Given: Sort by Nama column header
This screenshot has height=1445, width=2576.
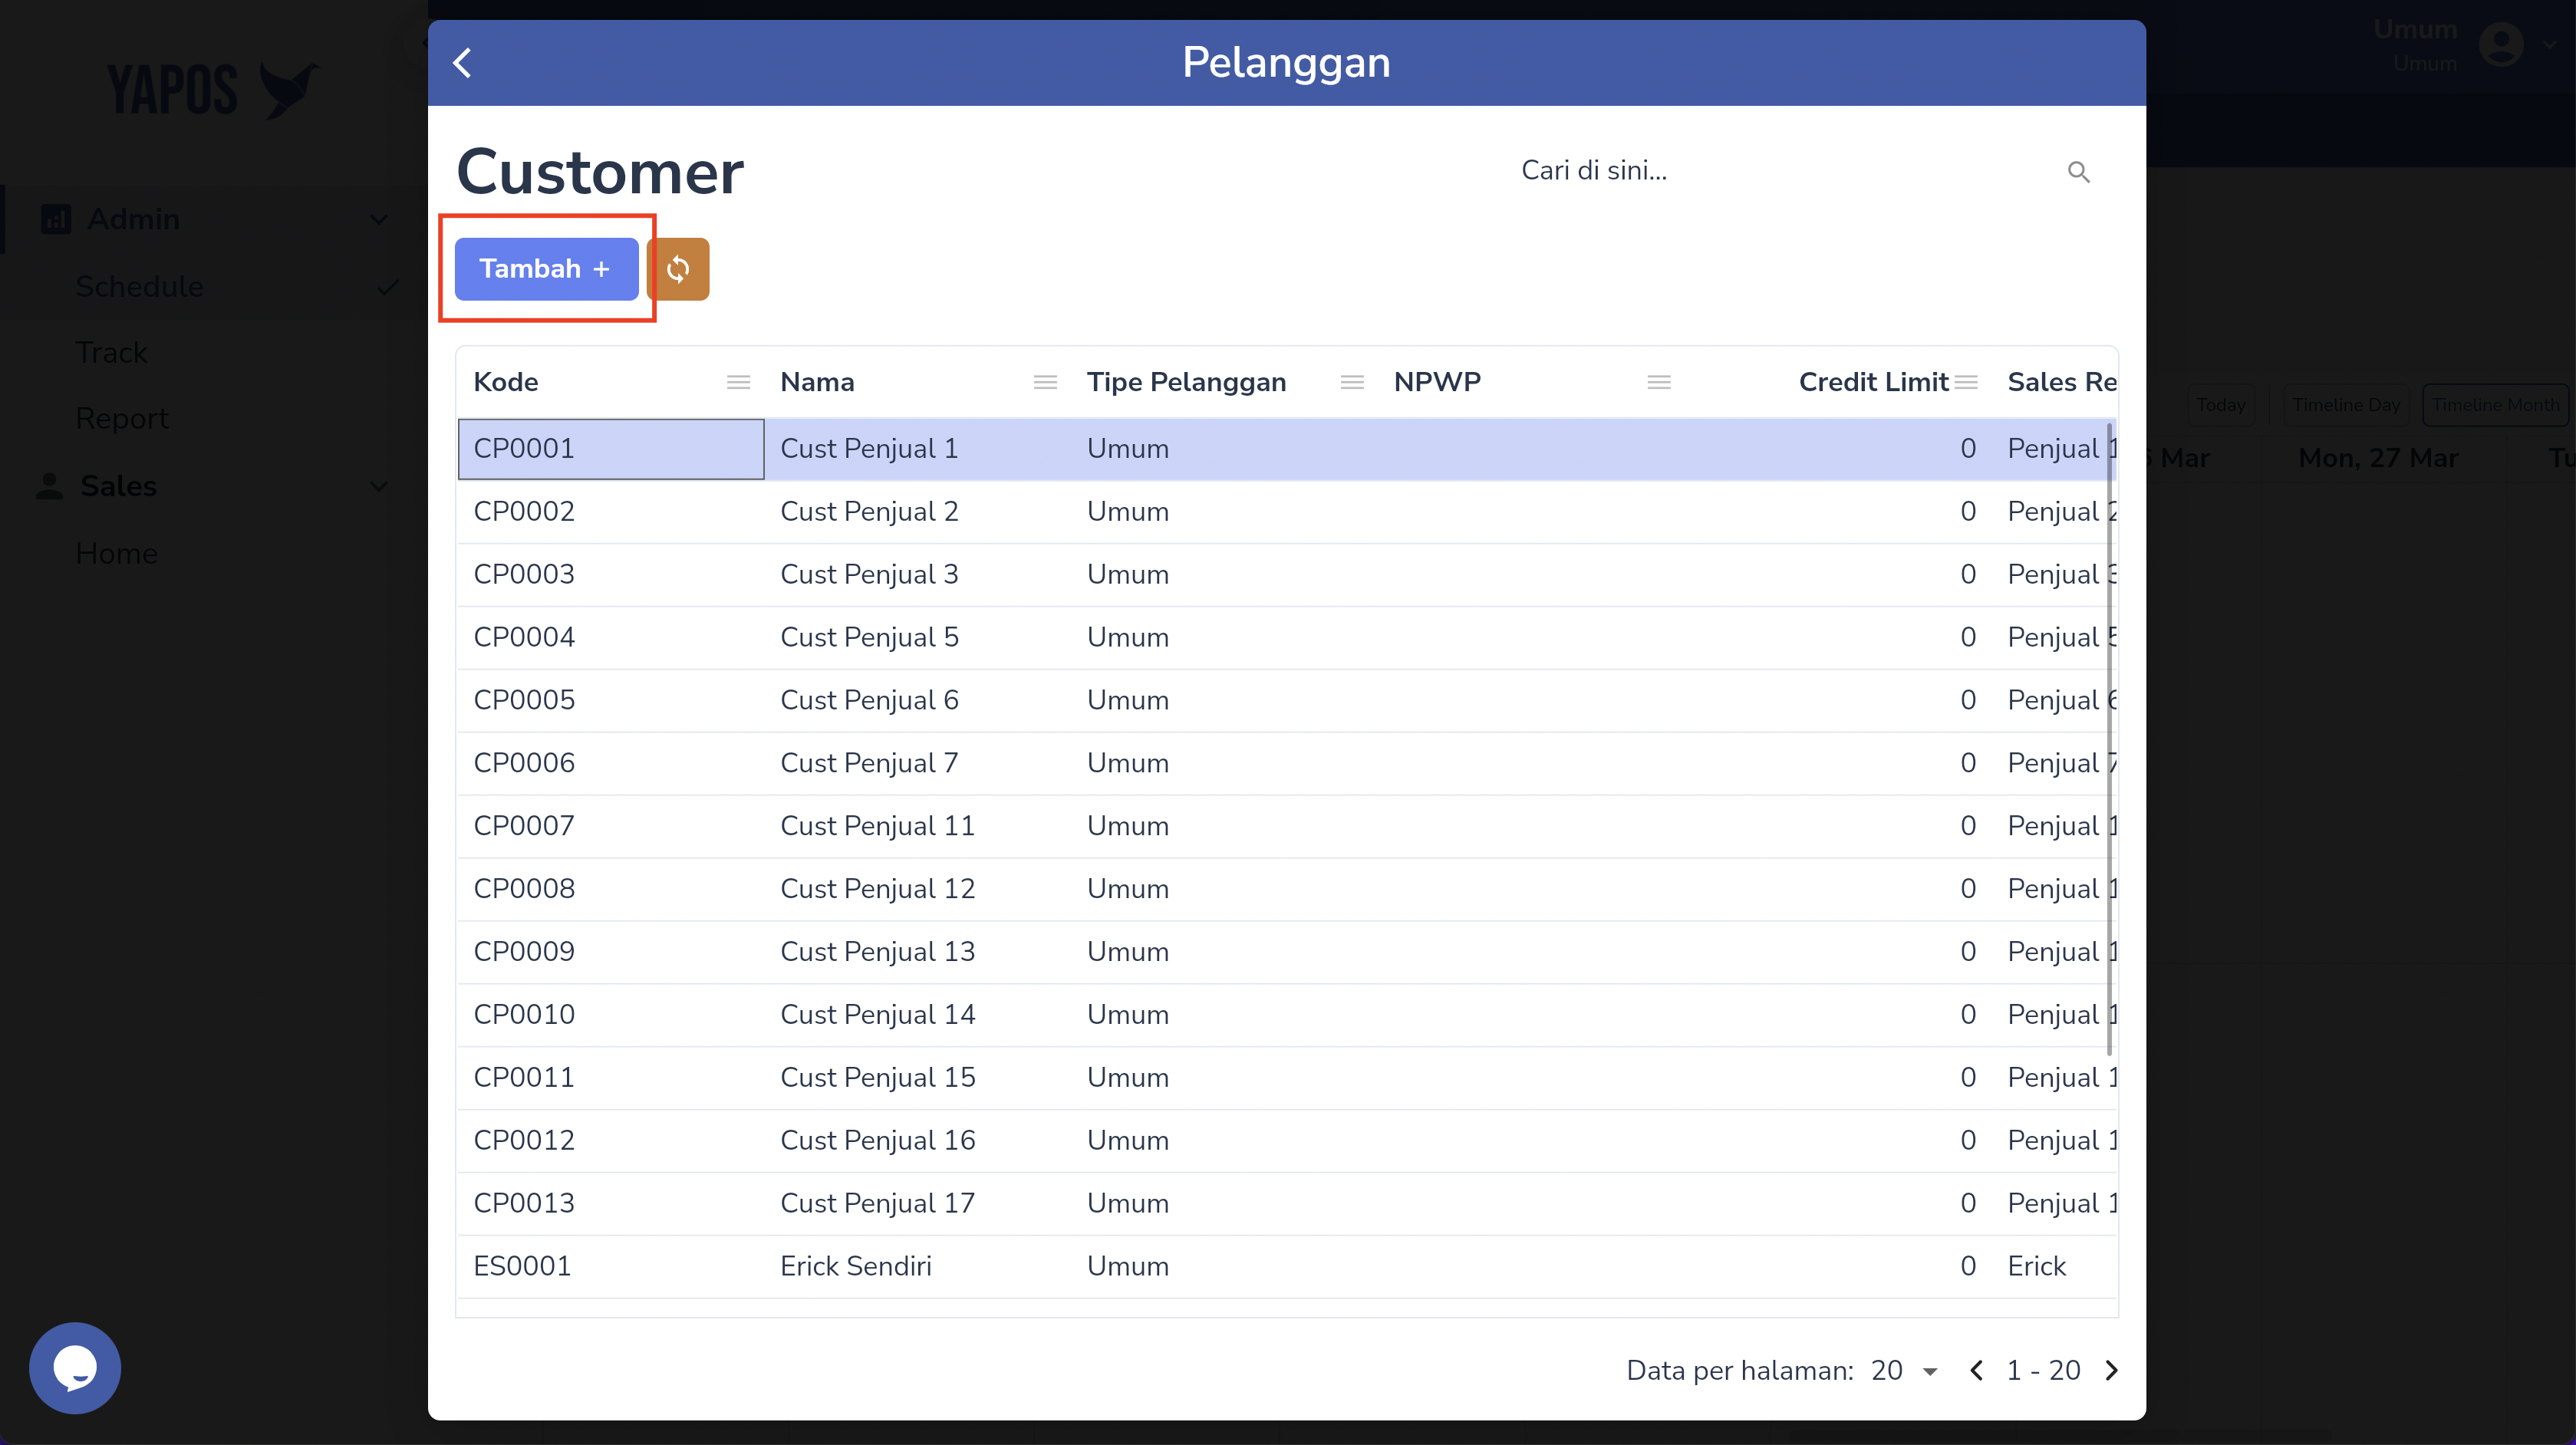Looking at the screenshot, I should pyautogui.click(x=817, y=382).
